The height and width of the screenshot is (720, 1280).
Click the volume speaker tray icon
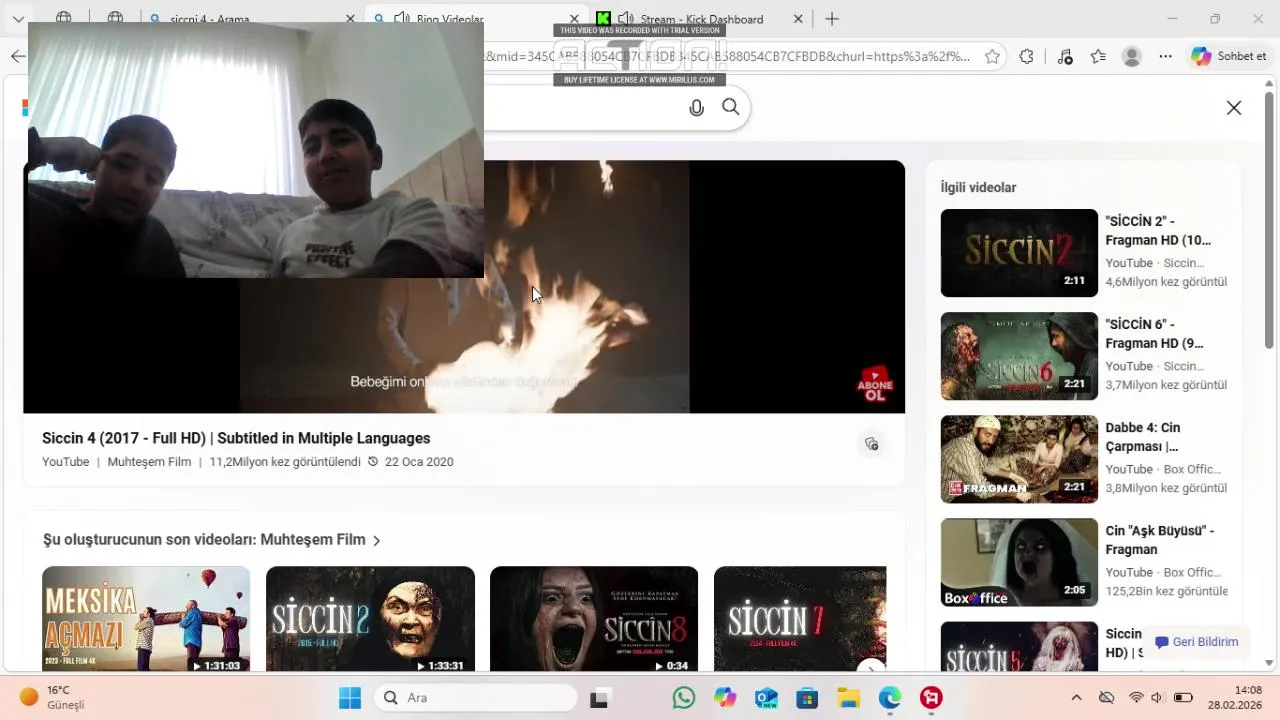(1157, 698)
